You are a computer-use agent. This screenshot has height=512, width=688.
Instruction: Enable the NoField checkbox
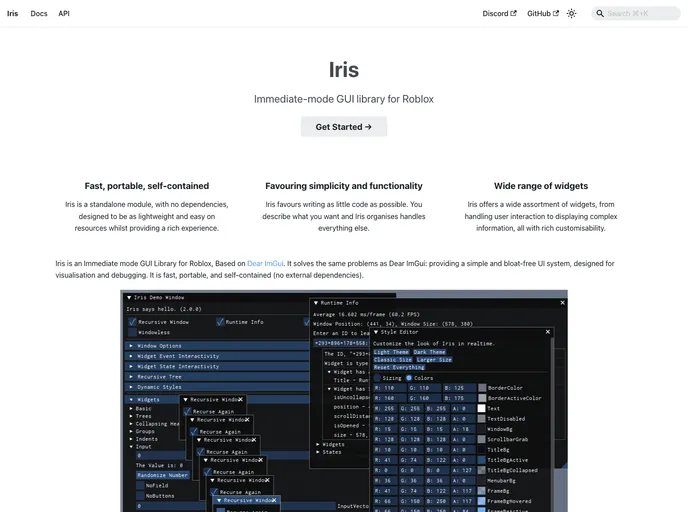(140, 485)
